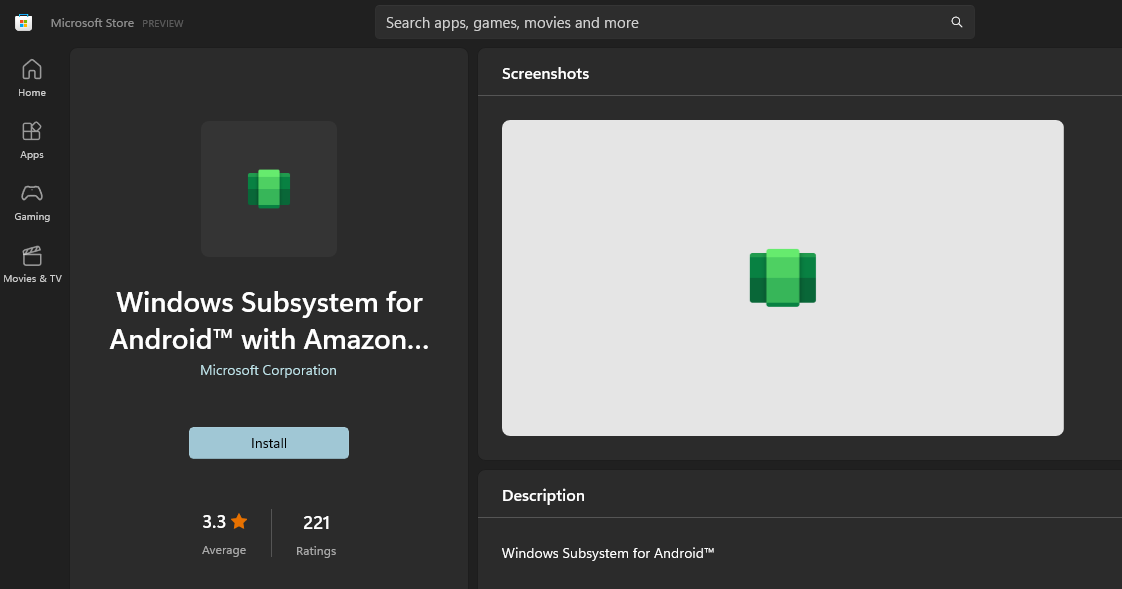Open the Gaming section in the sidebar
This screenshot has height=589, width=1122.
click(32, 202)
